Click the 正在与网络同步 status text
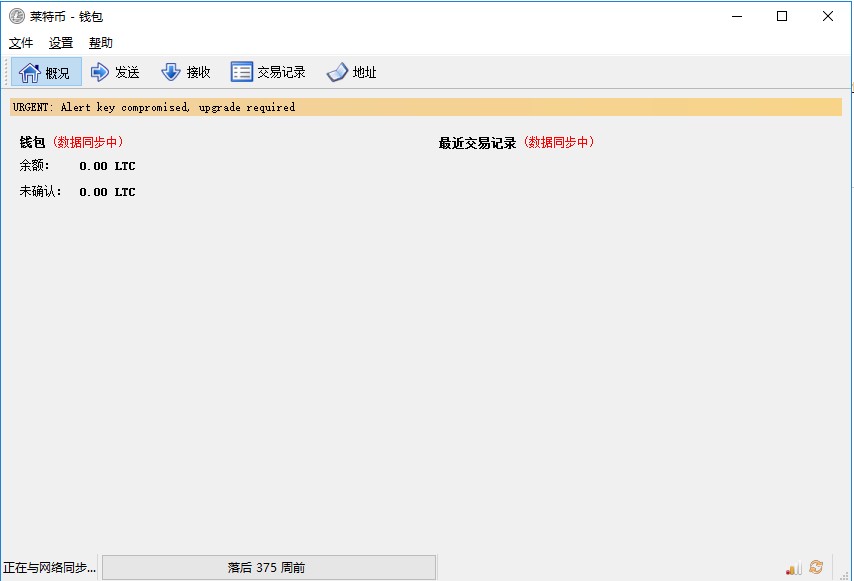Viewport: 854px width, 581px height. 49,567
